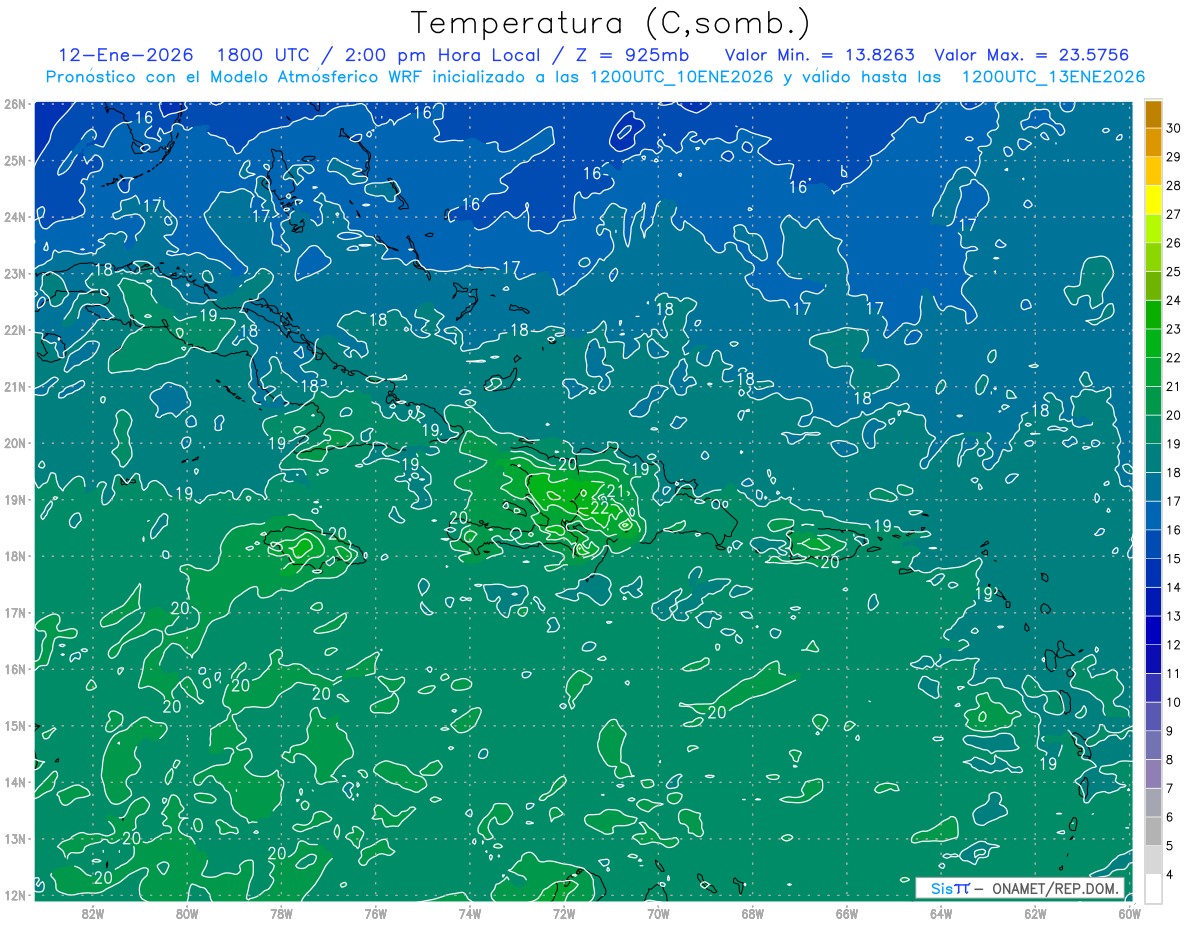Click the gray swatch between 5 and 6
Image resolution: width=1200 pixels, height=927 pixels.
coord(1153,831)
